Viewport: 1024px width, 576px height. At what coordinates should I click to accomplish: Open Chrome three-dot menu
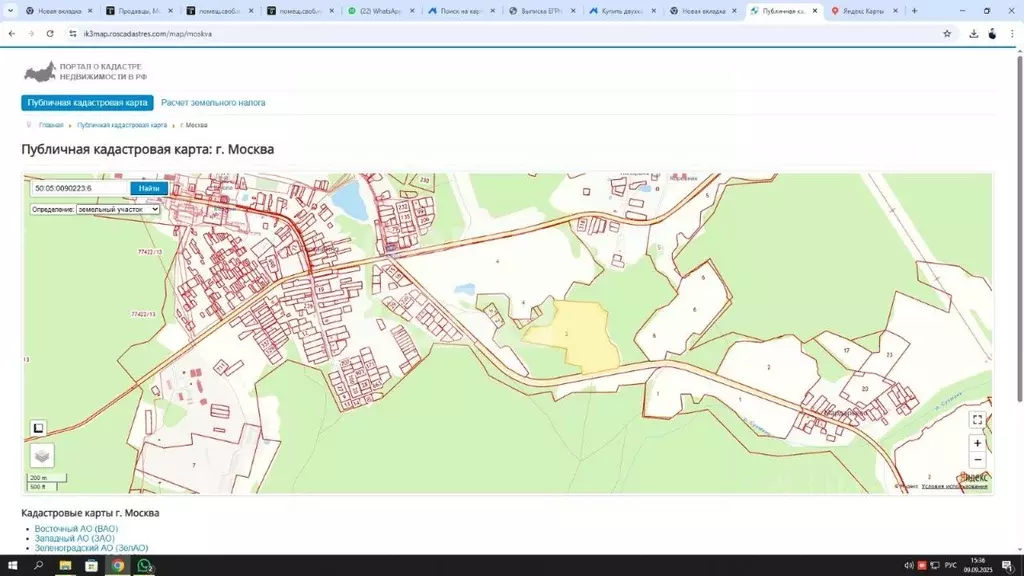pyautogui.click(x=1012, y=33)
